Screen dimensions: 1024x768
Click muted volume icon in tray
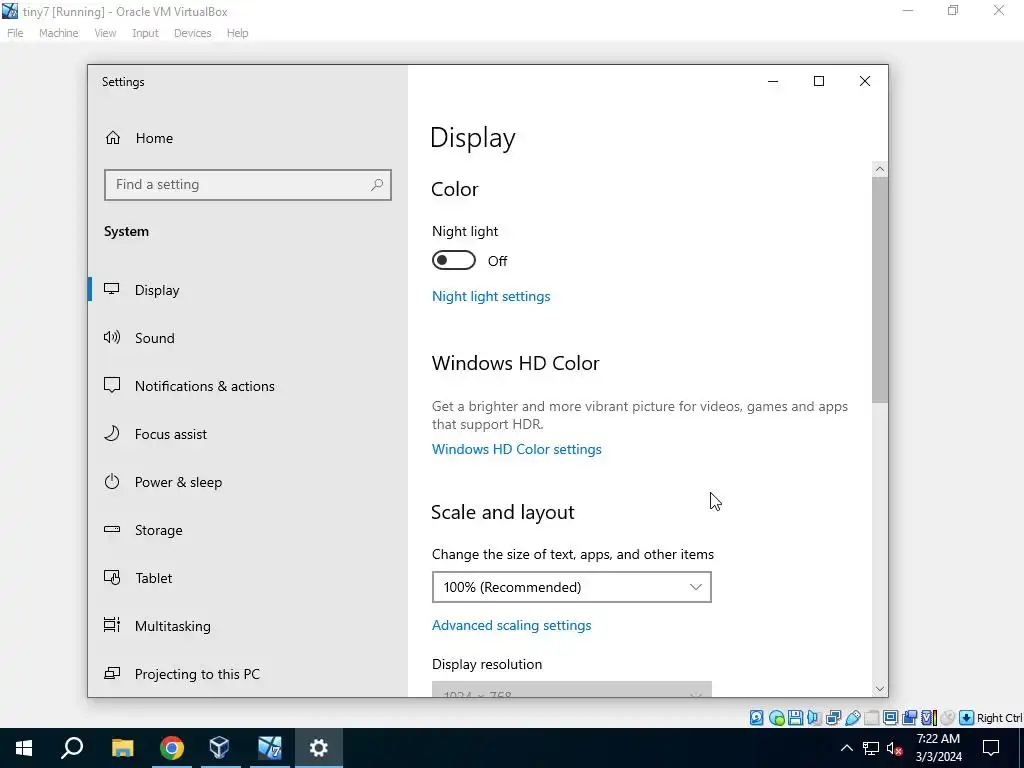point(894,748)
